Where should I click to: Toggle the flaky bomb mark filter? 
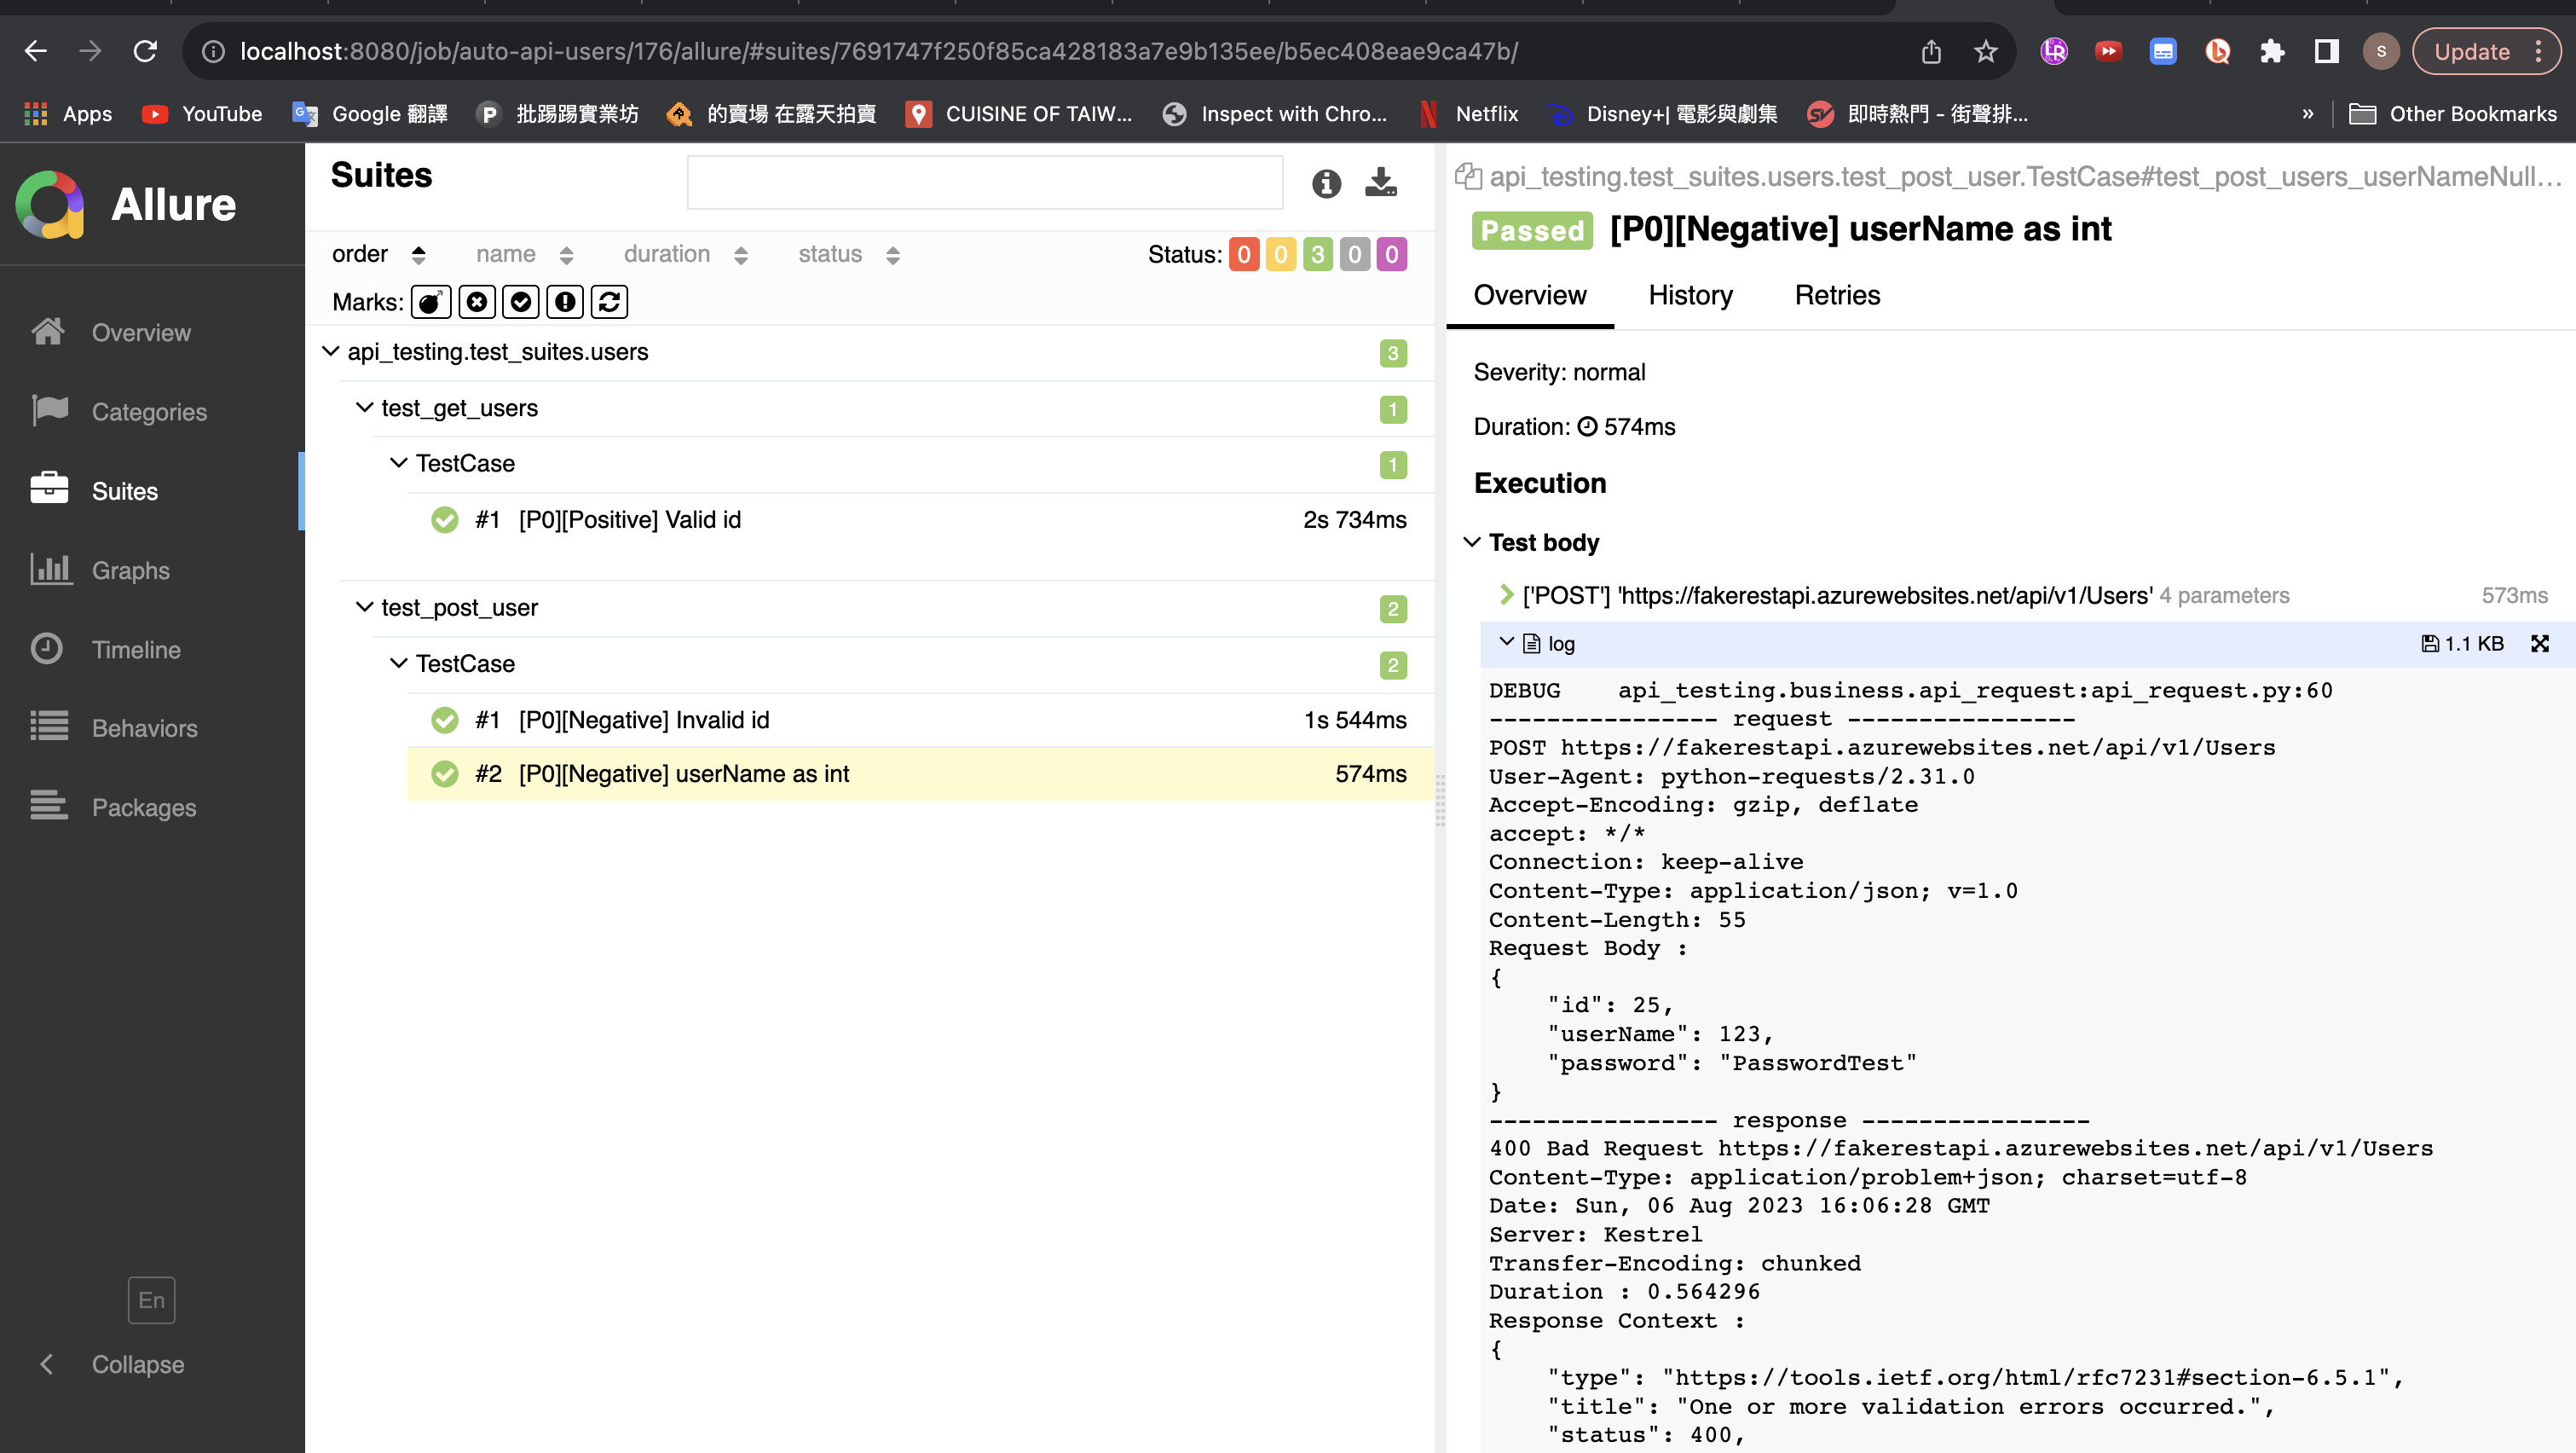coord(431,302)
